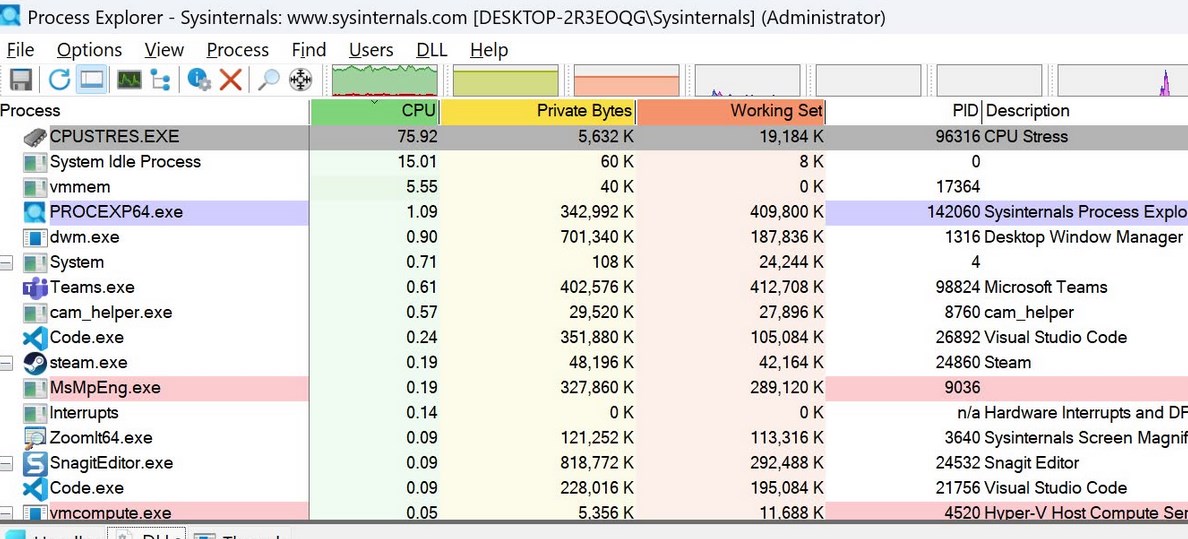Image resolution: width=1188 pixels, height=539 pixels.
Task: Open the File menu
Action: pyautogui.click(x=20, y=50)
